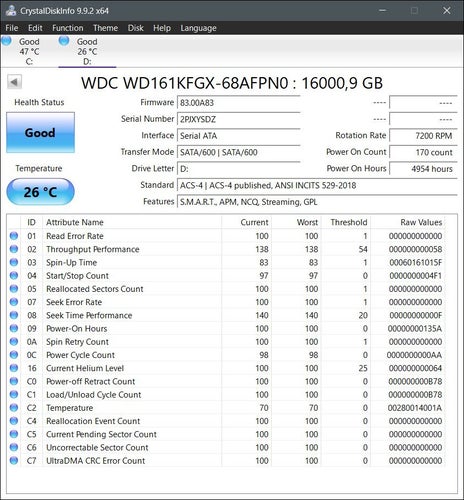Click the Serial Number field

tap(239, 119)
